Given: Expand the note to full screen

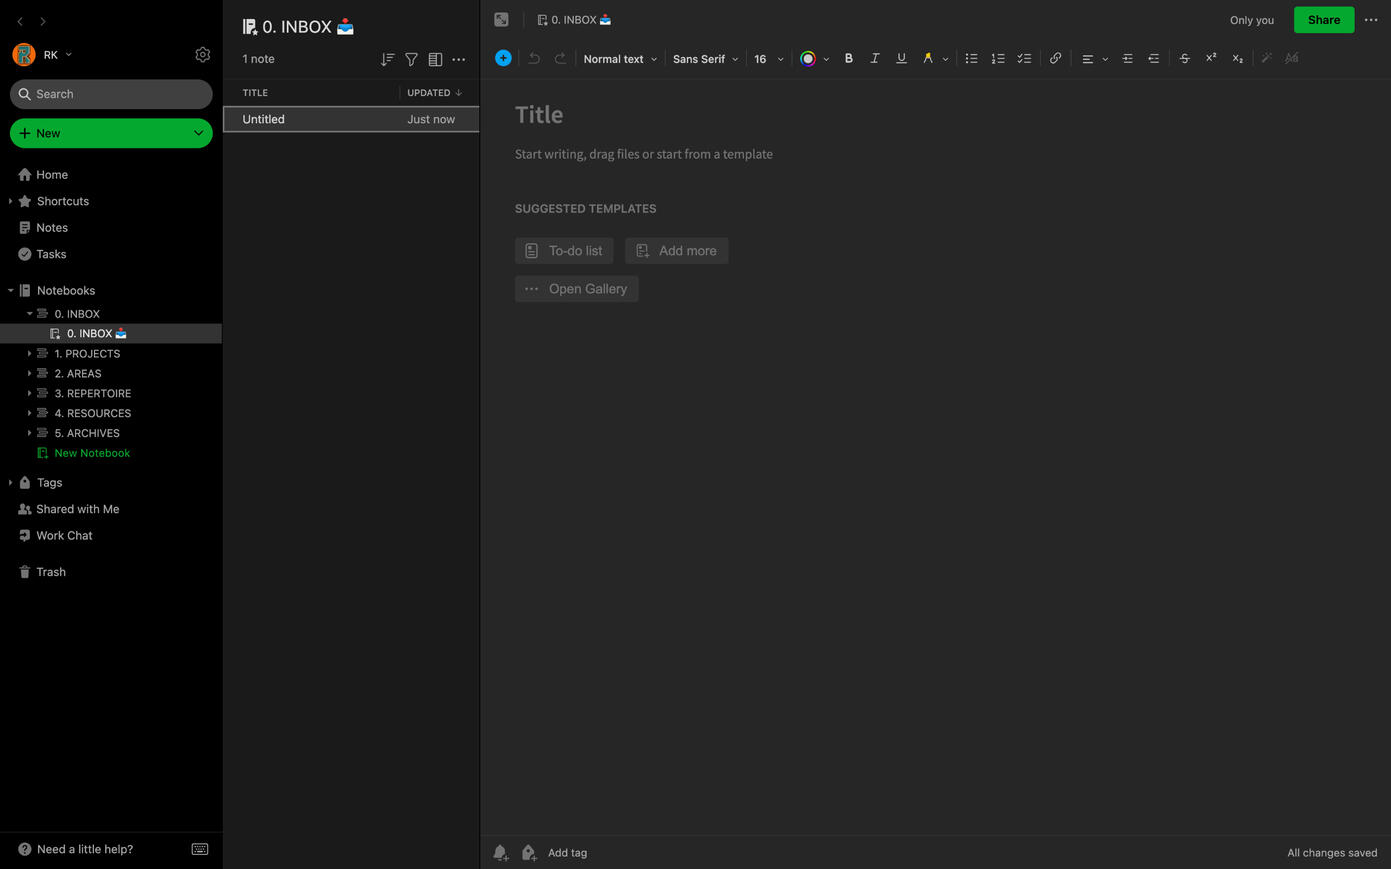Looking at the screenshot, I should pyautogui.click(x=501, y=20).
